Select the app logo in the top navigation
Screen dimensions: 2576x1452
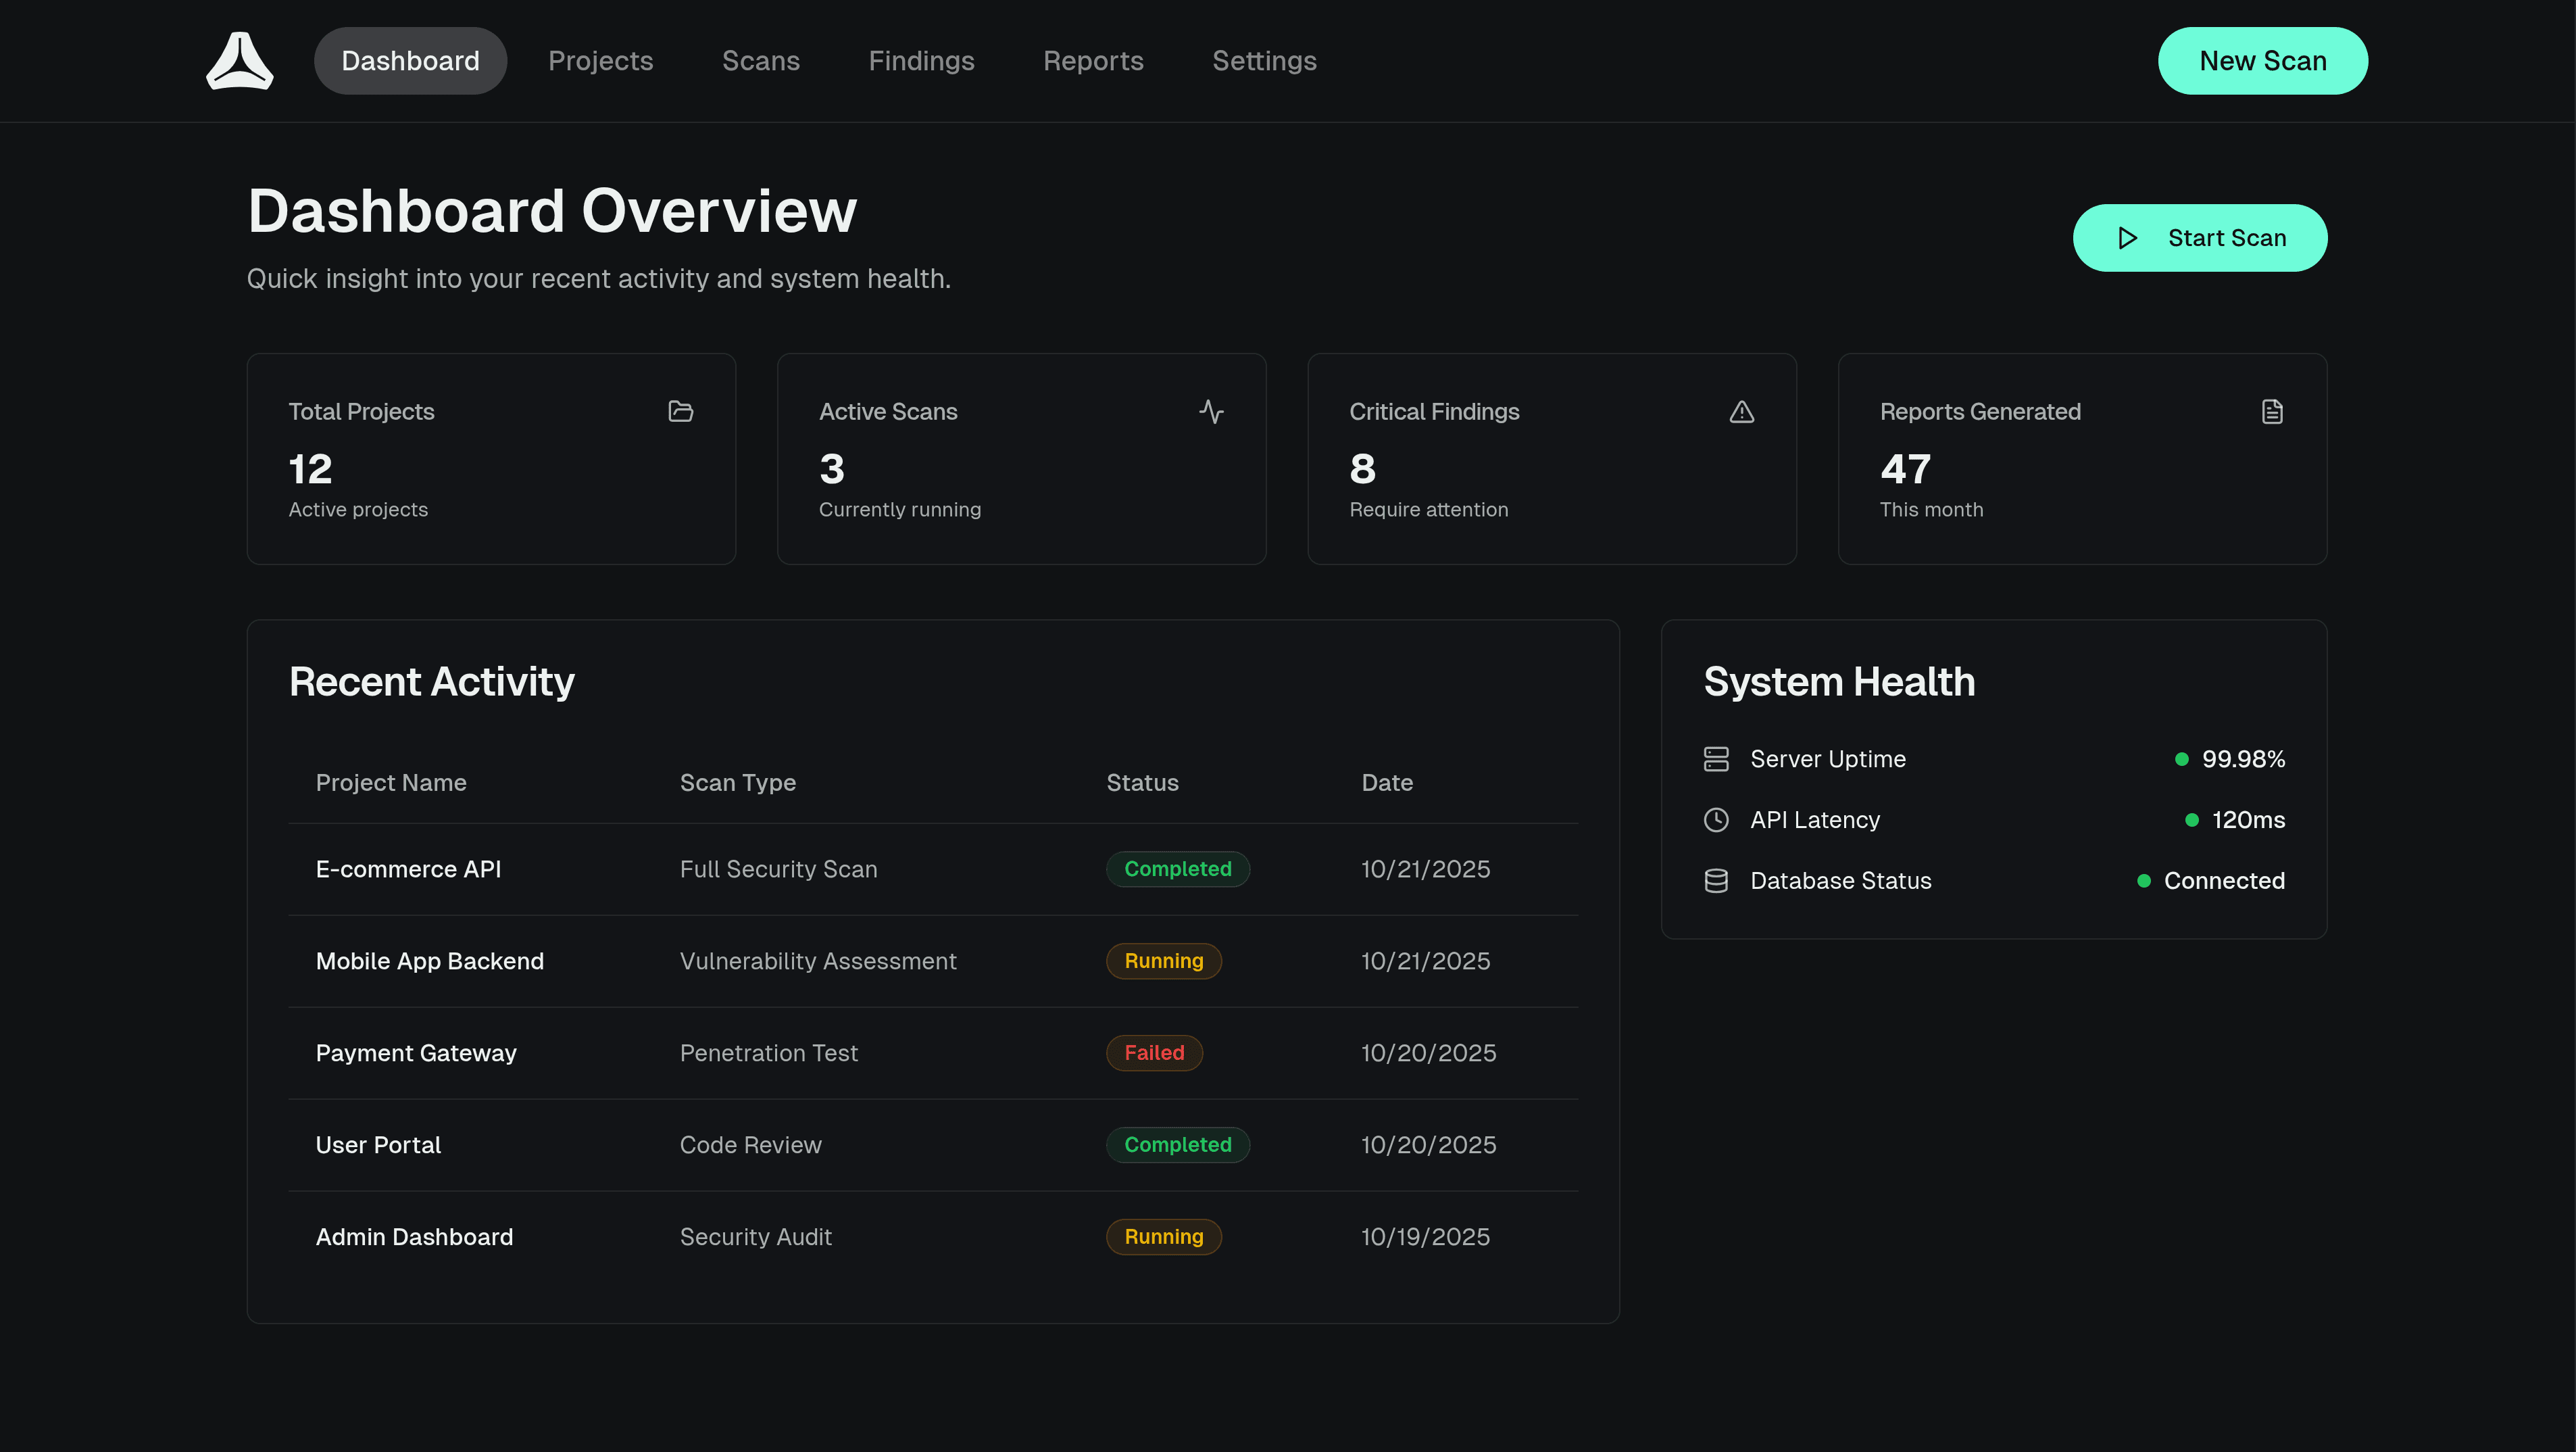tap(239, 60)
